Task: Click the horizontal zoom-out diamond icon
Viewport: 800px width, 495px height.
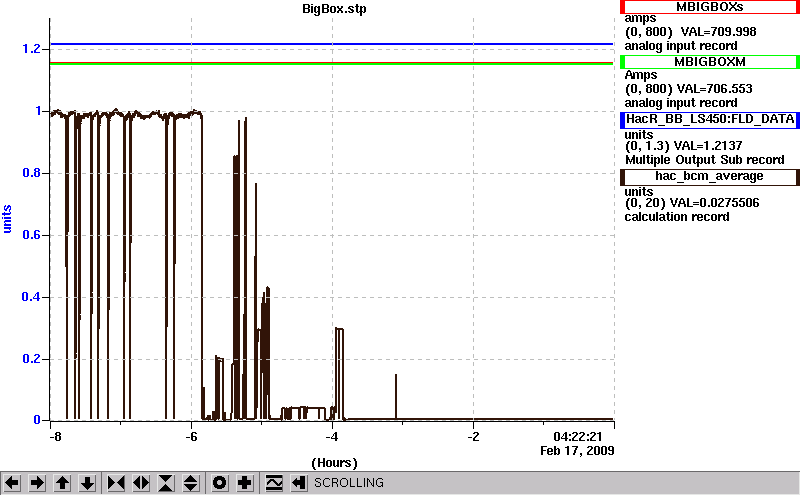Action: pyautogui.click(x=141, y=483)
